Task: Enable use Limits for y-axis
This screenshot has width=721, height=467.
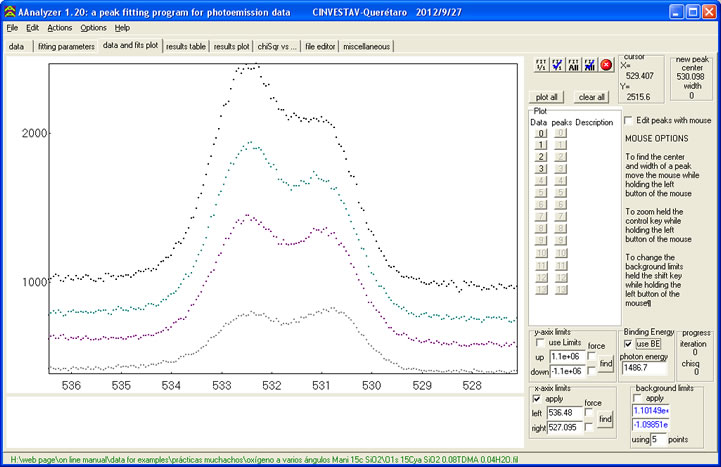Action: [x=541, y=342]
